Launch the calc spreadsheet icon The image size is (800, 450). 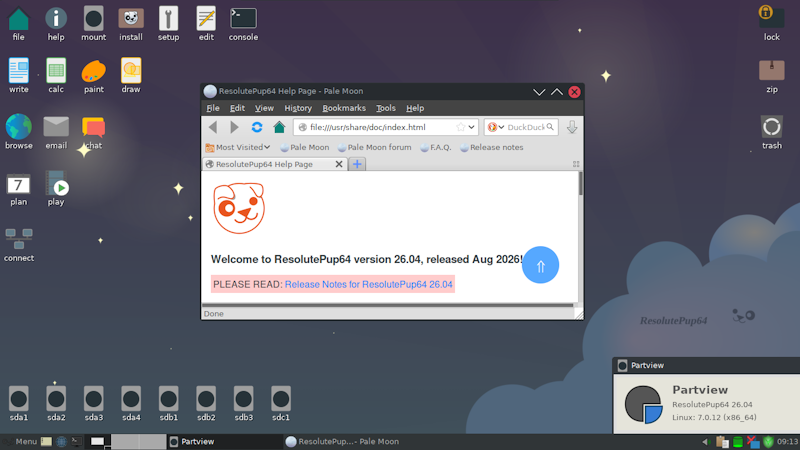(x=56, y=70)
